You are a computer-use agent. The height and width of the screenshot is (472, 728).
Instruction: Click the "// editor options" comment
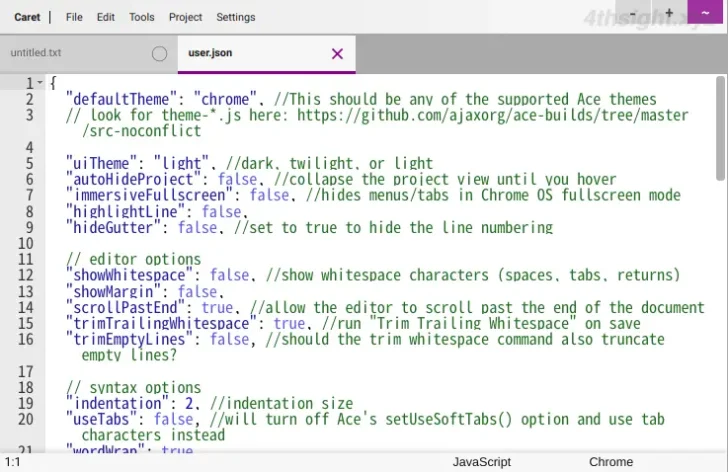(x=134, y=259)
